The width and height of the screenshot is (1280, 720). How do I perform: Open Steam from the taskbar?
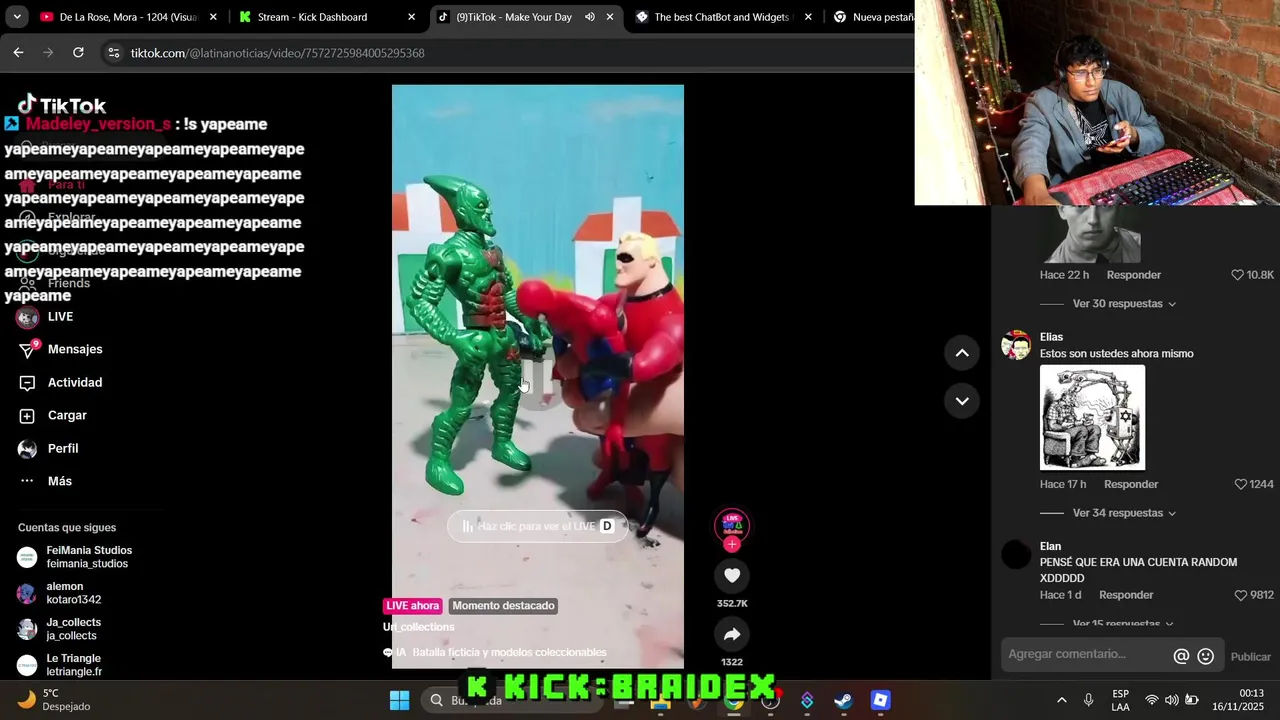[x=843, y=700]
